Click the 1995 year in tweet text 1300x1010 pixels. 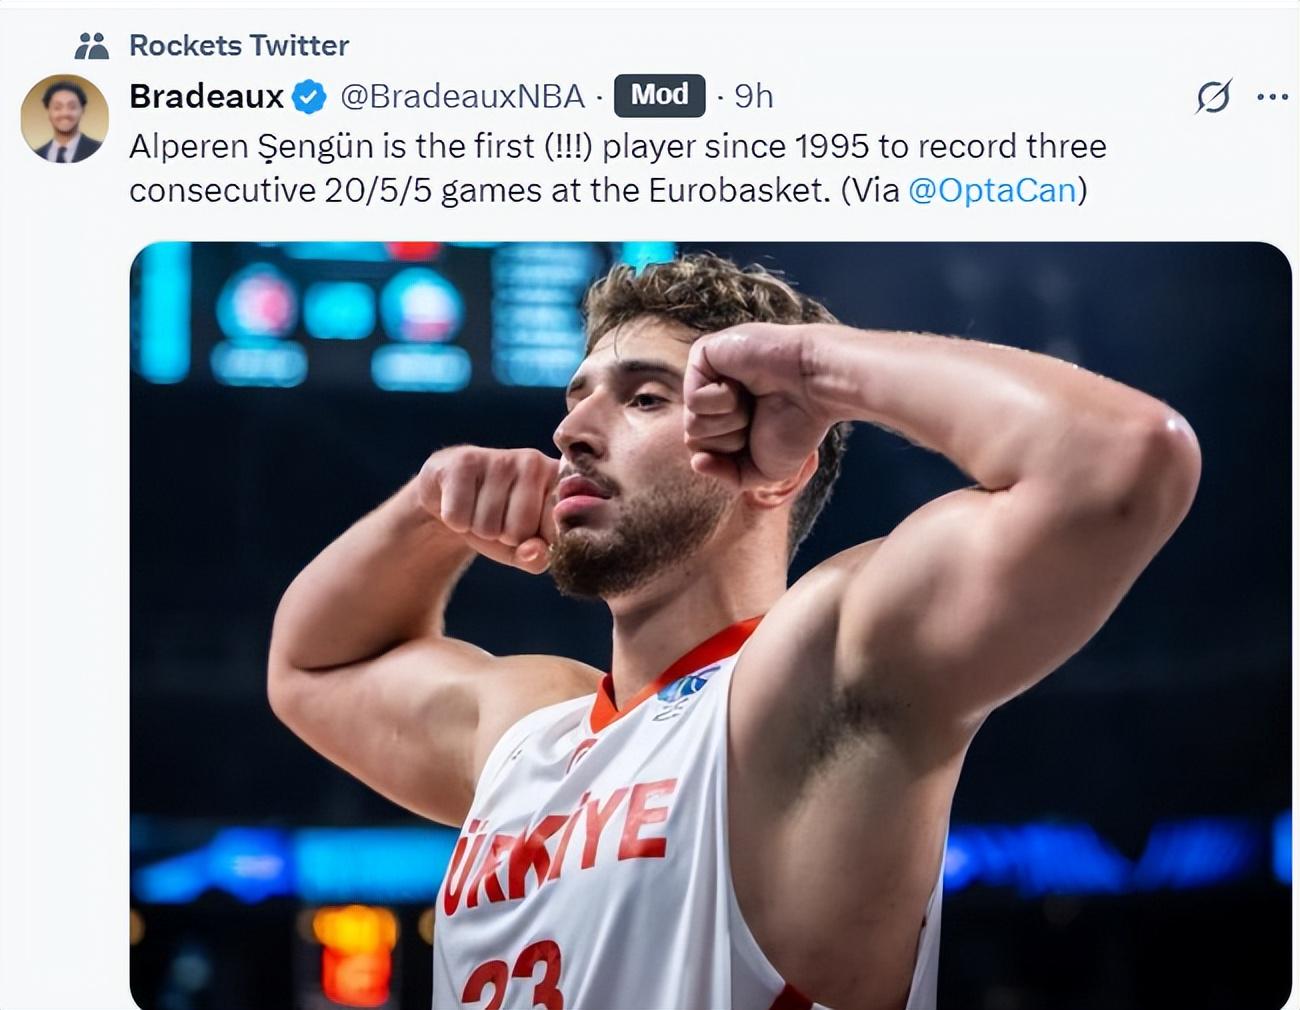pyautogui.click(x=832, y=147)
